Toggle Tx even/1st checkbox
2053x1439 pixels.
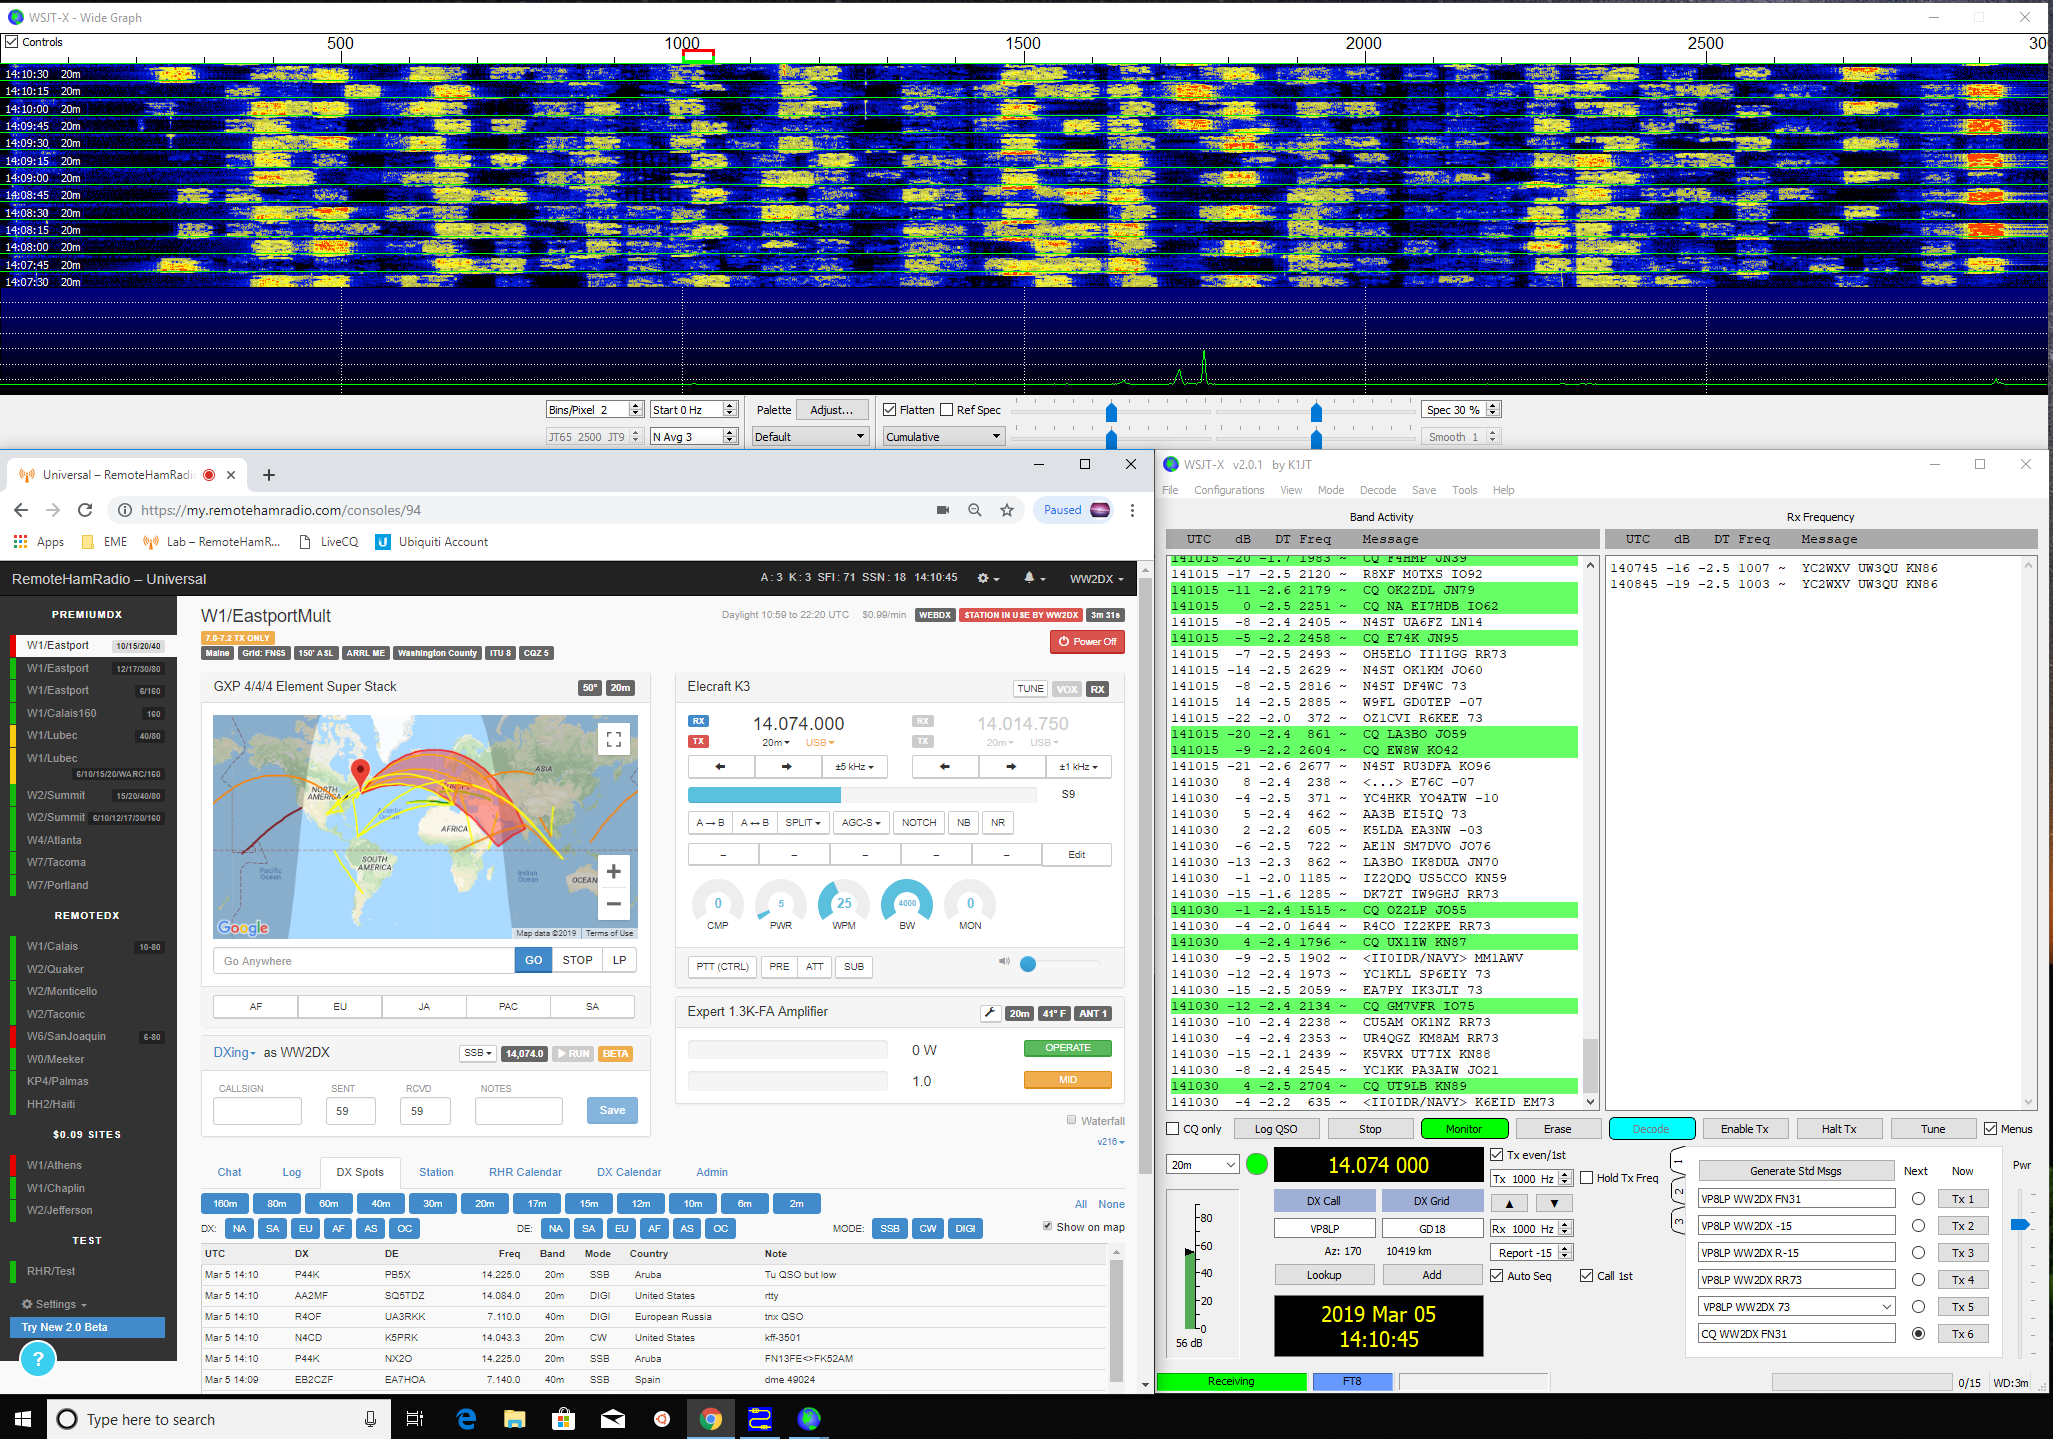1497,1155
